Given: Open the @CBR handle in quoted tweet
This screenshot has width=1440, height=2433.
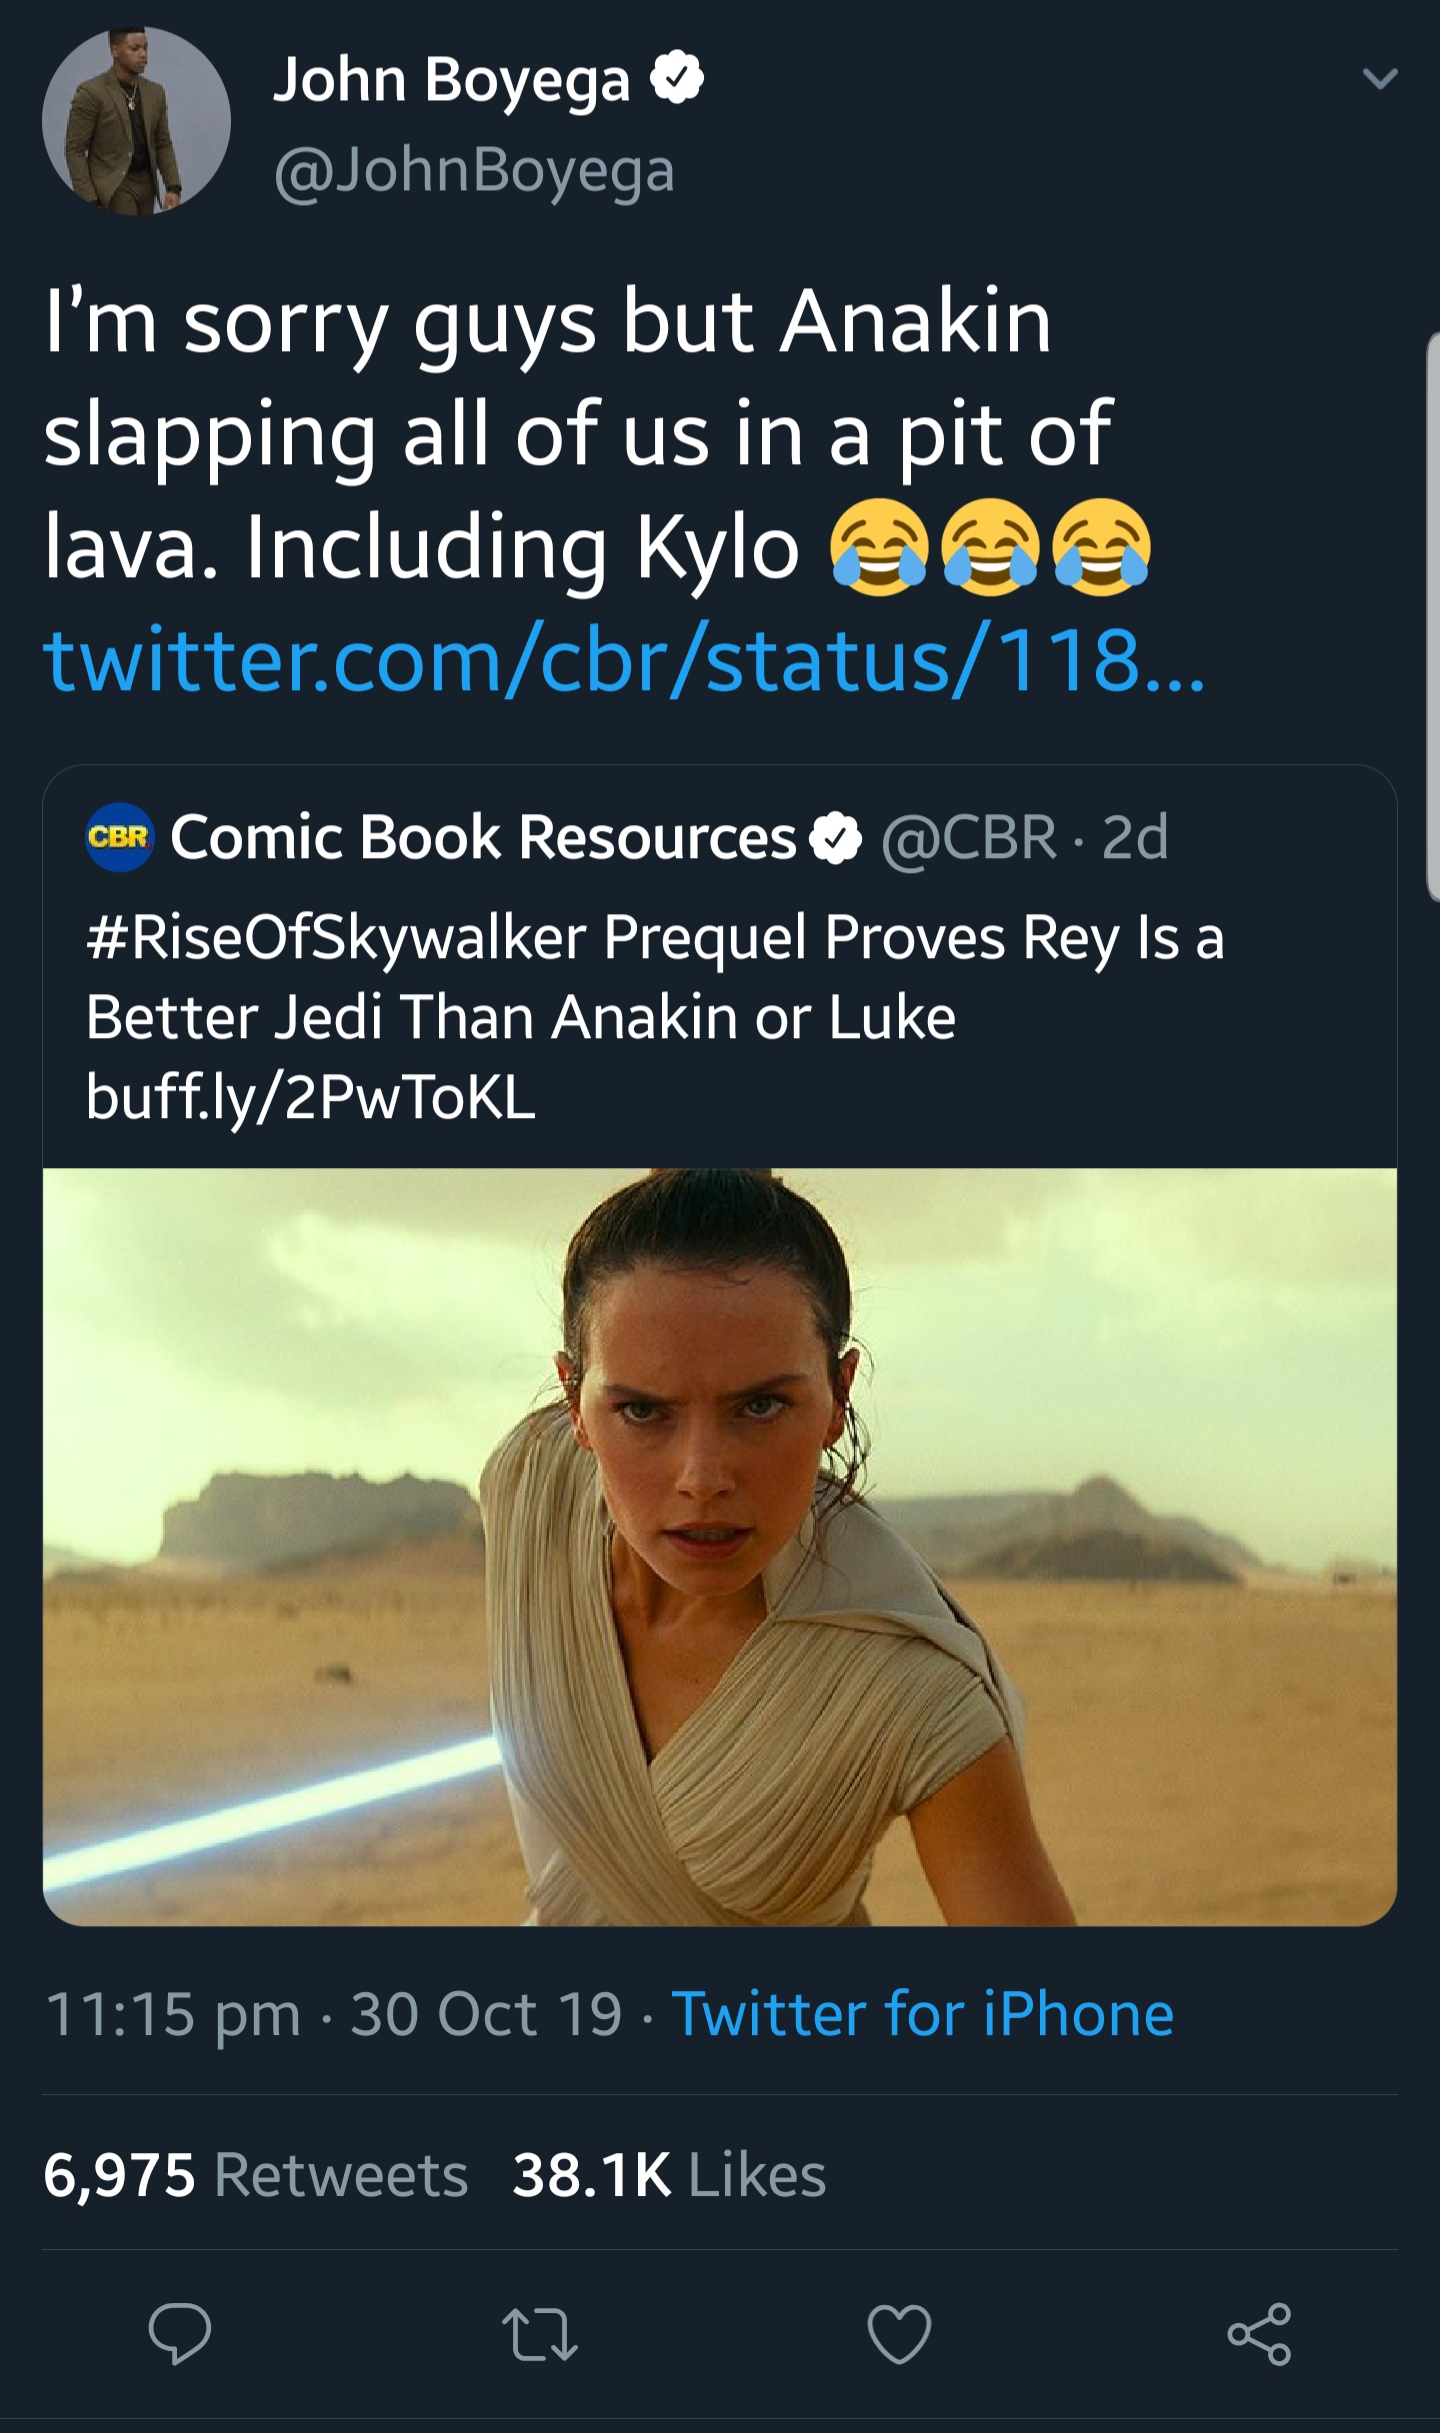Looking at the screenshot, I should [968, 838].
